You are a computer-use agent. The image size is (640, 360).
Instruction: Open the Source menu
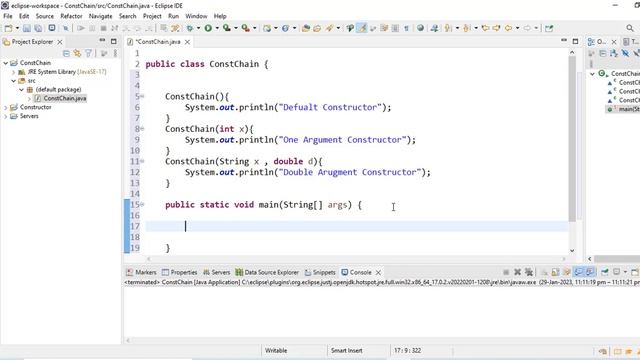(x=45, y=16)
